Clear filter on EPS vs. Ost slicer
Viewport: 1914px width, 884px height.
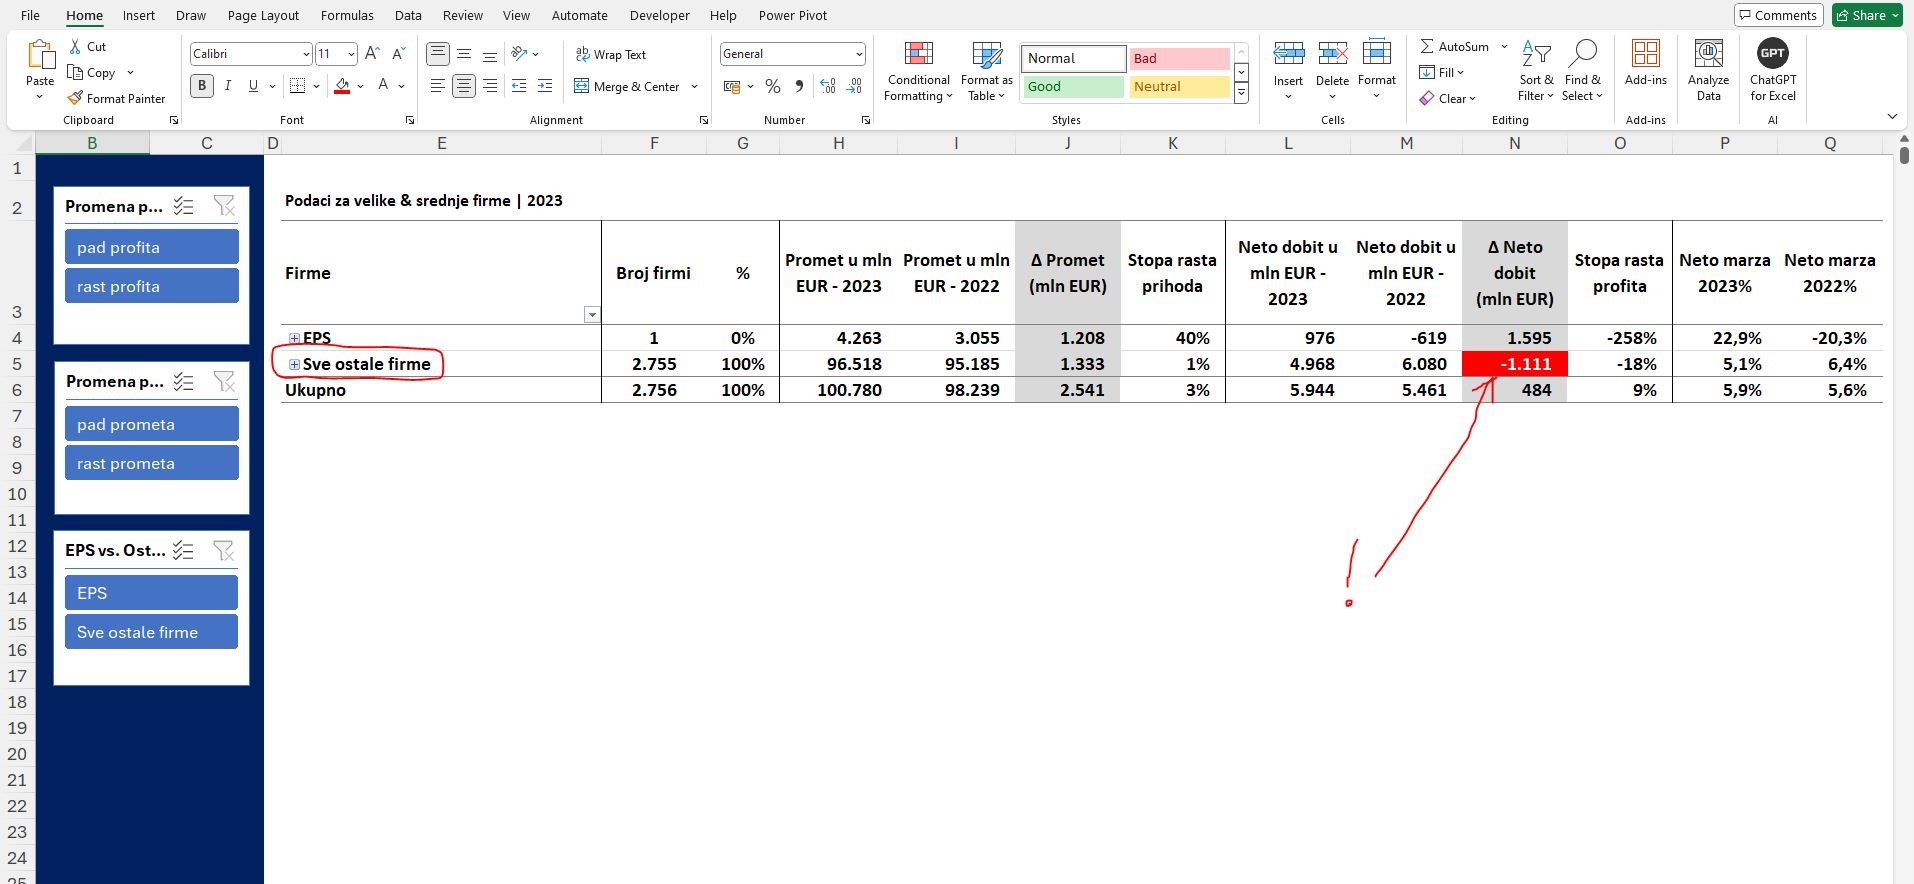click(224, 550)
